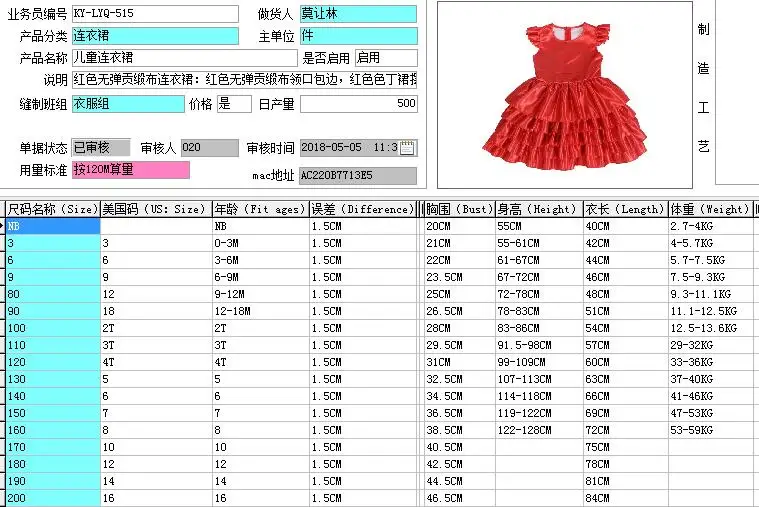The height and width of the screenshot is (507, 759).
Task: Click the age cell 0-3M
Action: 261,243
